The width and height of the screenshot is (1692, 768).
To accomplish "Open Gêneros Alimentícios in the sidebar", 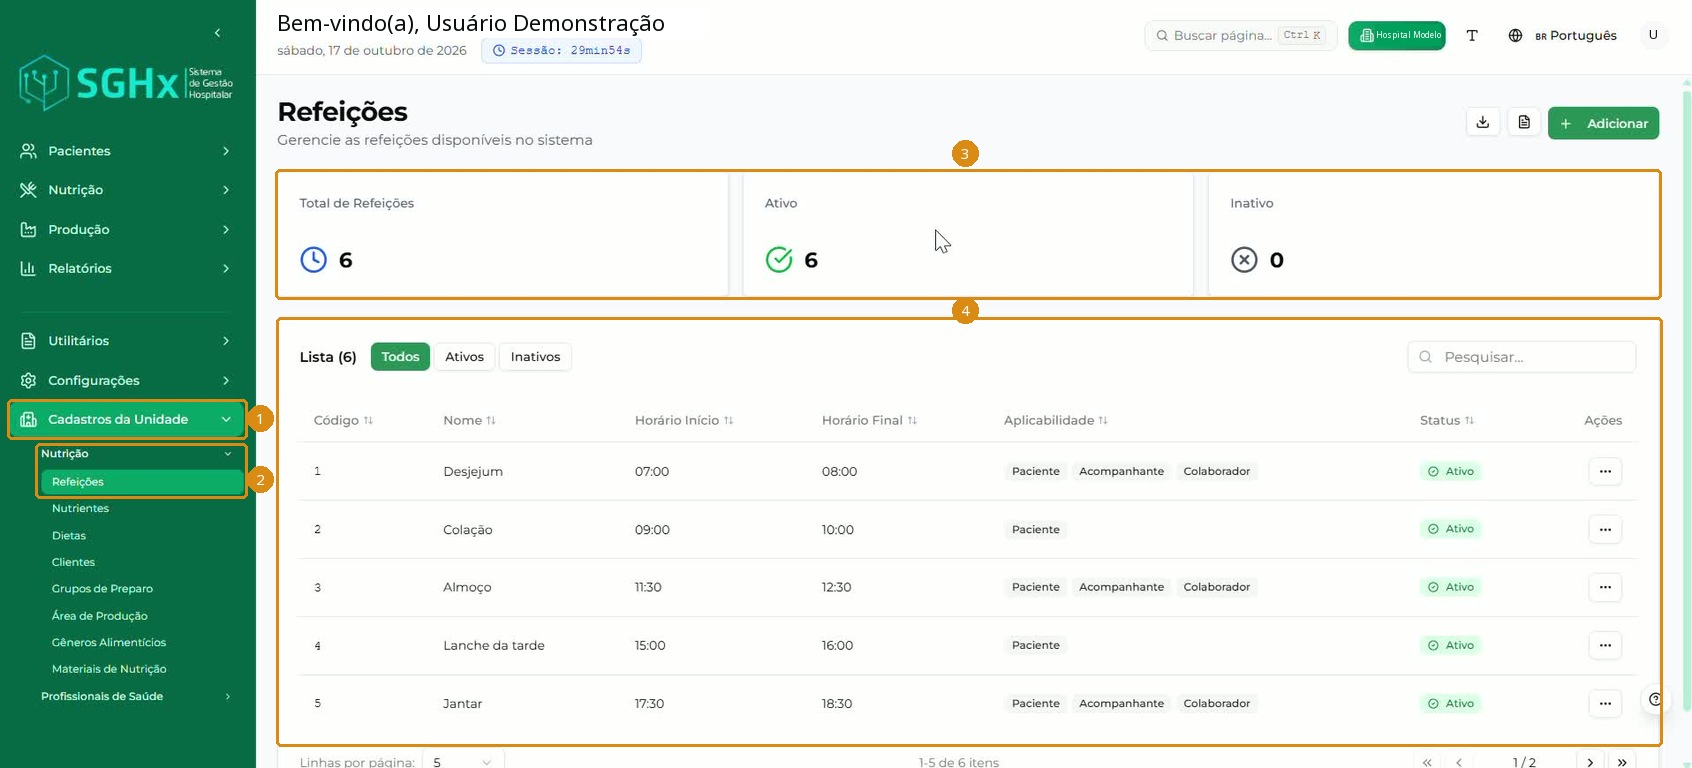I will pos(109,642).
